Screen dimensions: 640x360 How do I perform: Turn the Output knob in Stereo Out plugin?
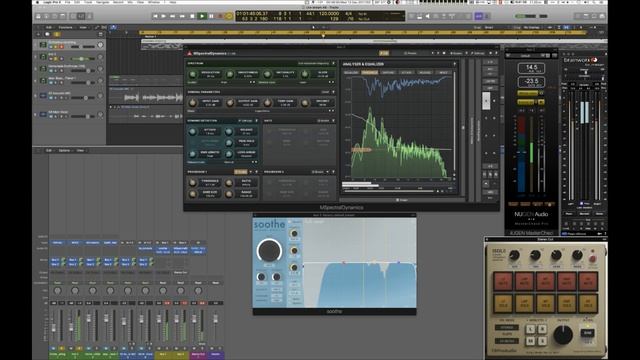pyautogui.click(x=563, y=335)
